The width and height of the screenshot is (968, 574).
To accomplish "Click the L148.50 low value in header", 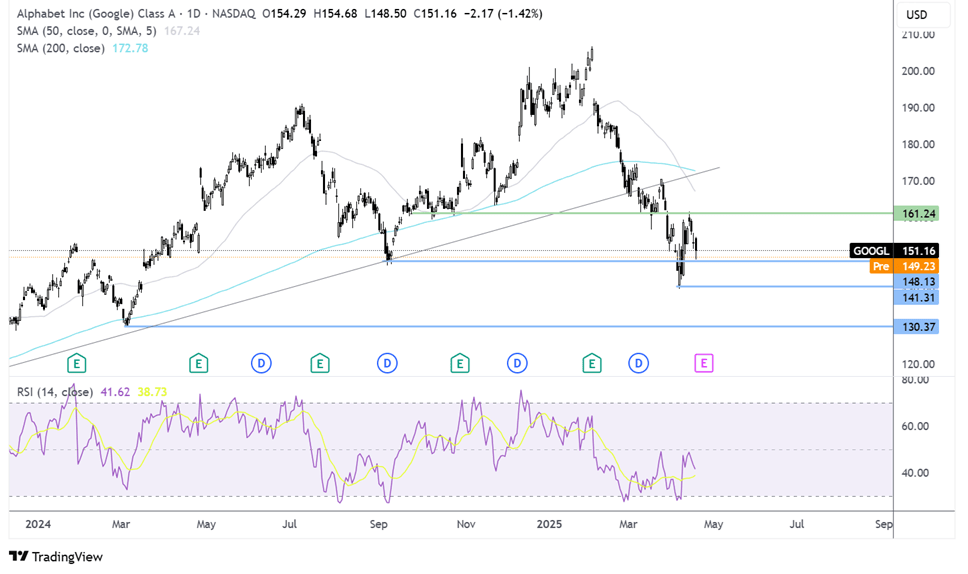I will [385, 14].
